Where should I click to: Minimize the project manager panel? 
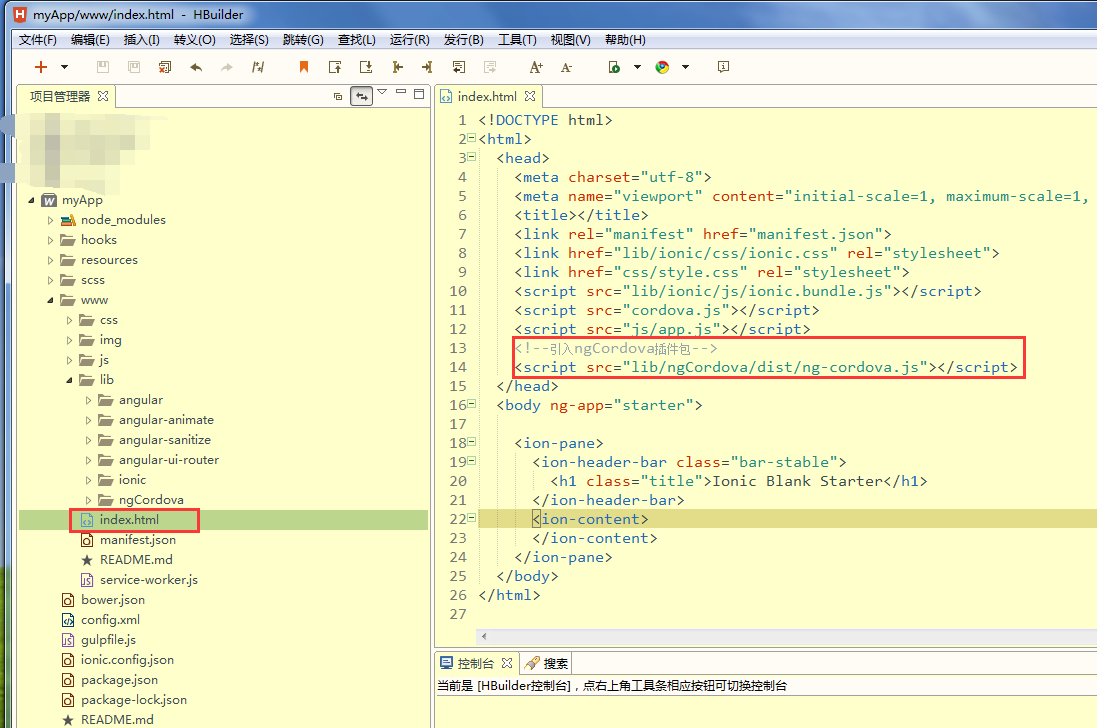click(401, 92)
